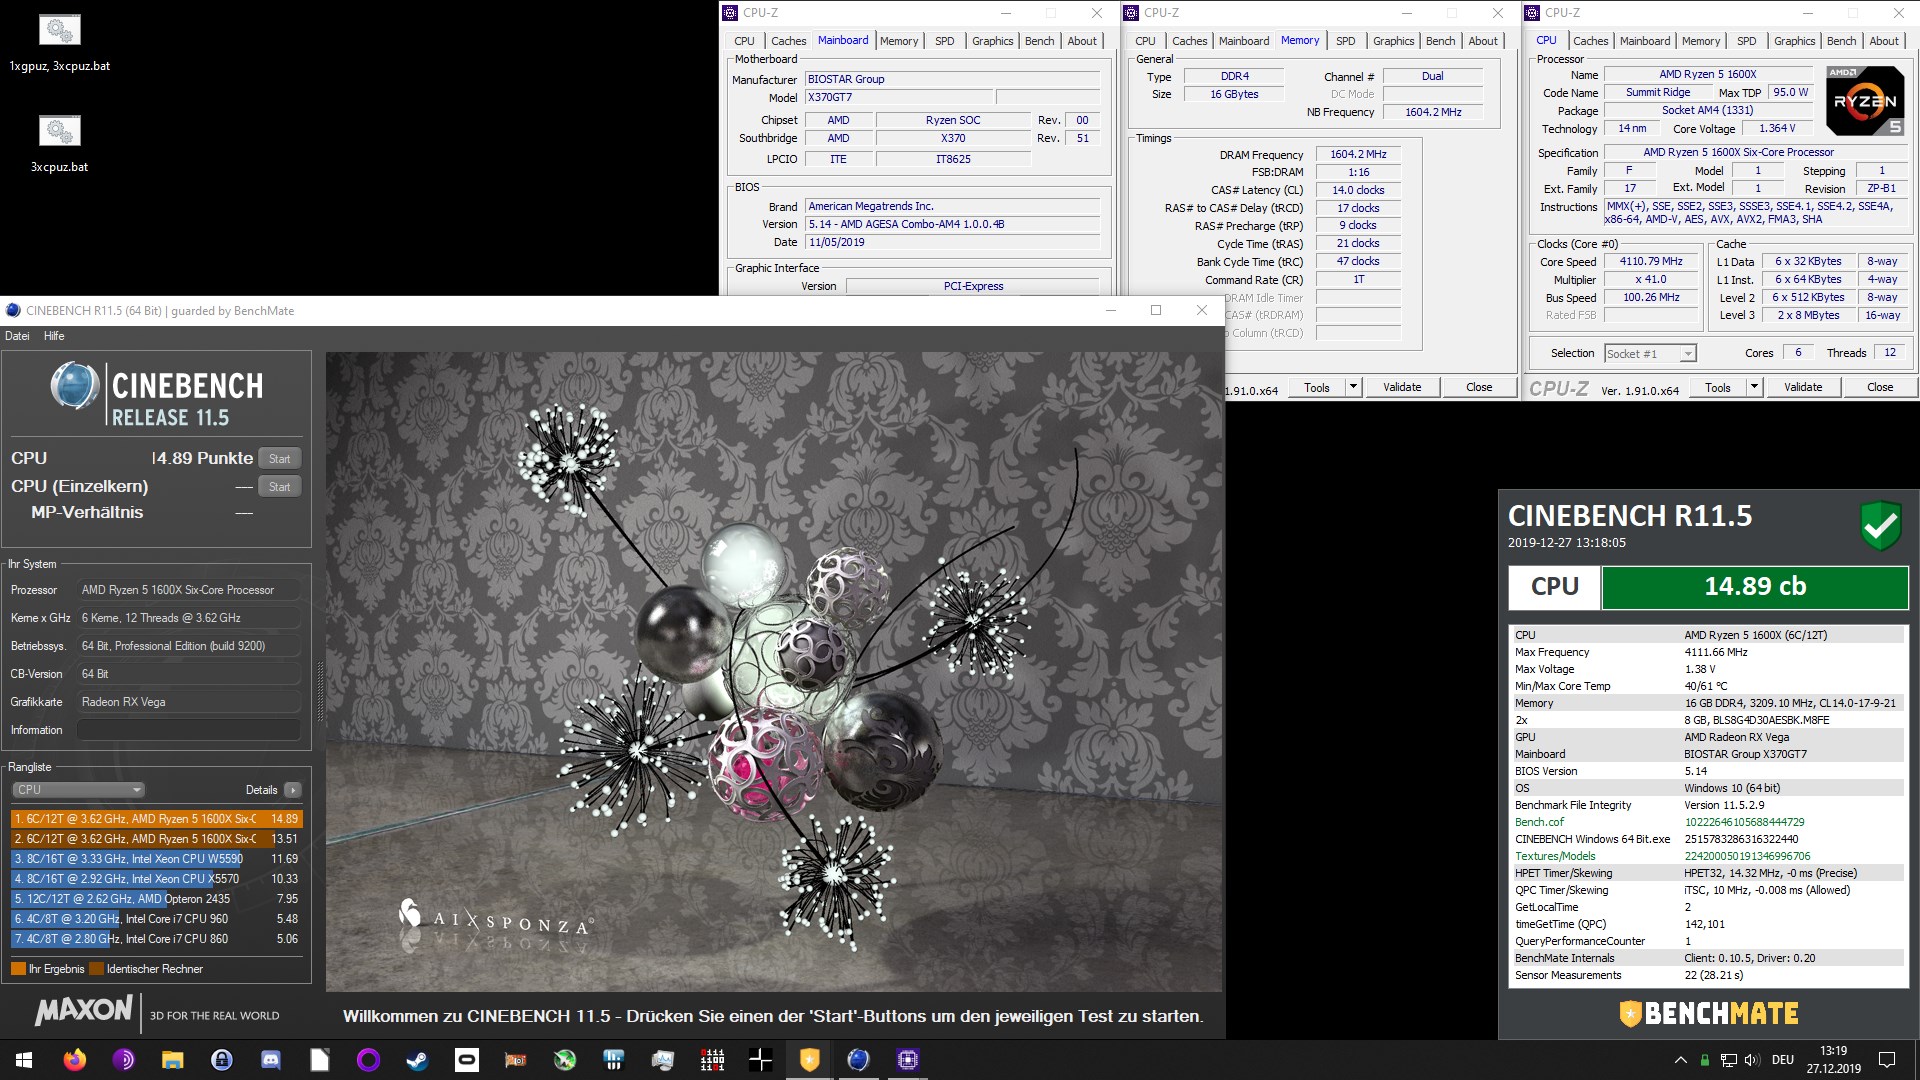
Task: Switch to Caches tab in Mainboard CPU-Z window
Action: 788,41
